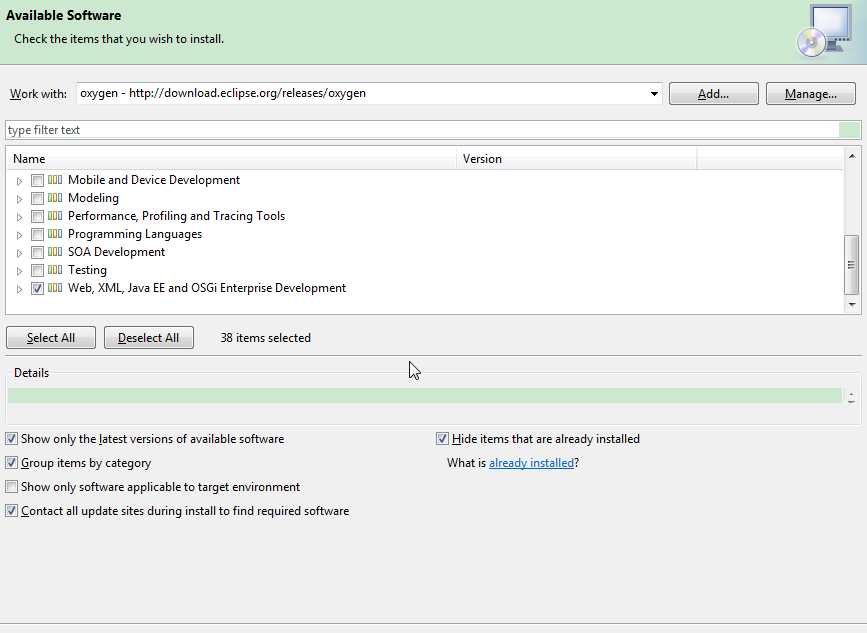Click the Details pane scroll stepper
867x633 pixels.
[851, 397]
